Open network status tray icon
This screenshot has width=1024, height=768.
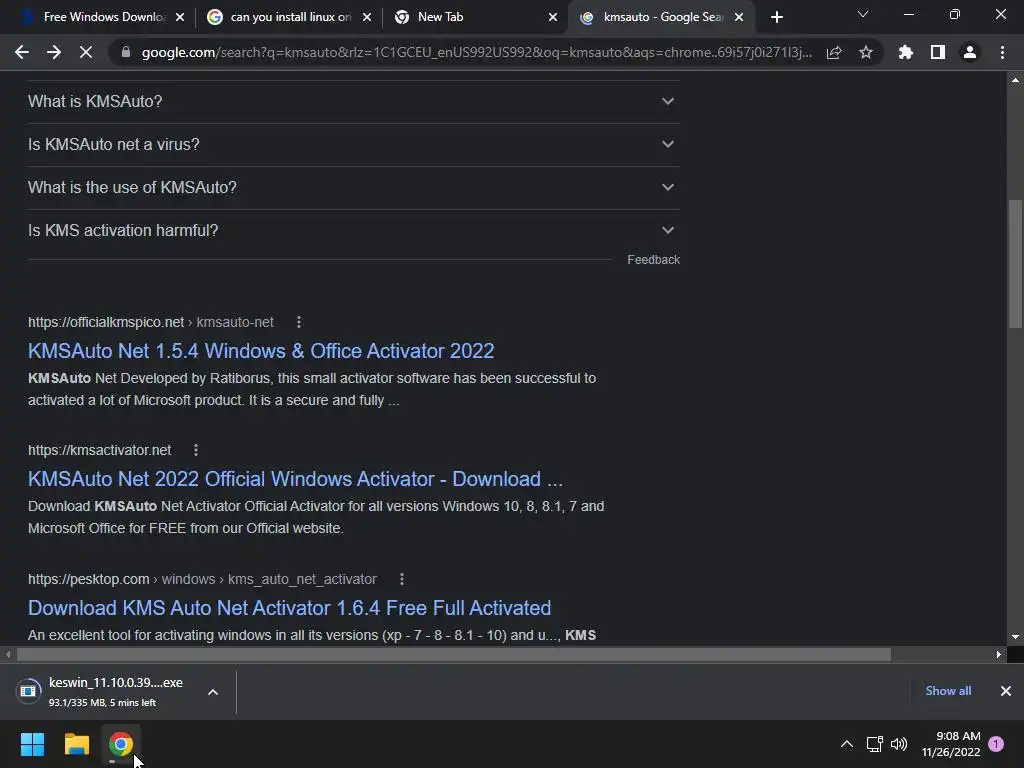coord(874,744)
